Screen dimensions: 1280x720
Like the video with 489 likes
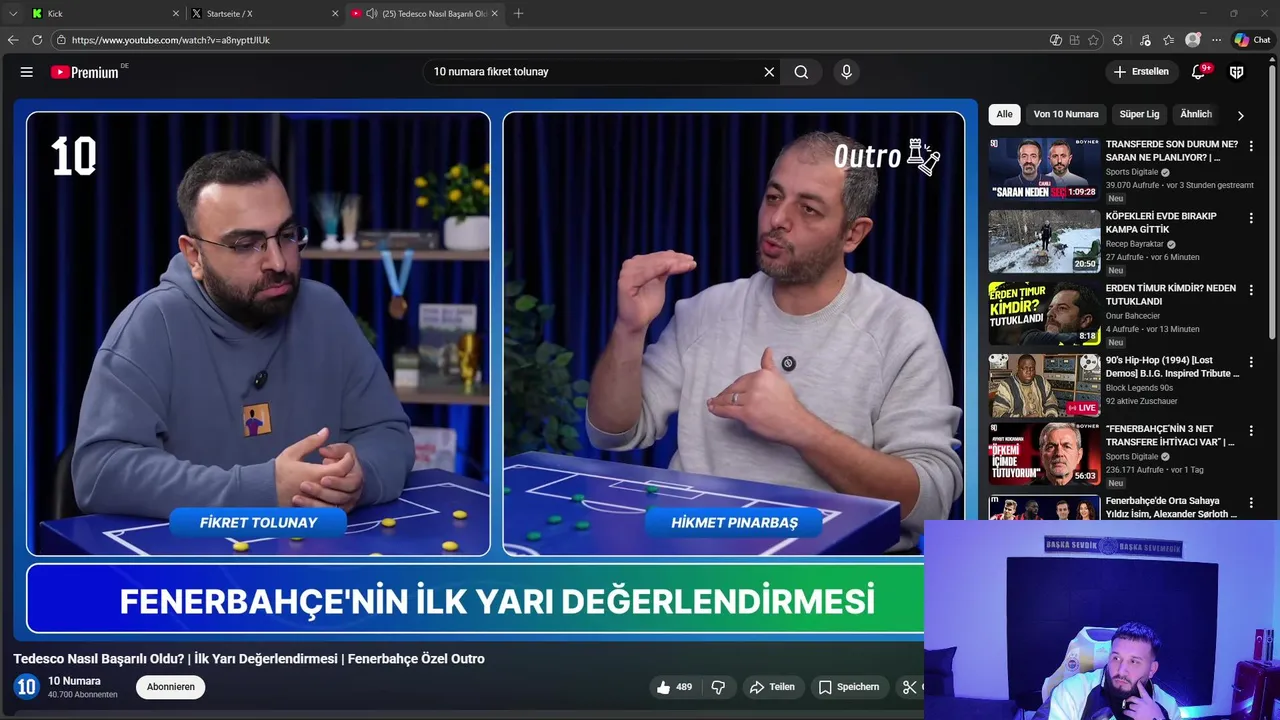(674, 687)
